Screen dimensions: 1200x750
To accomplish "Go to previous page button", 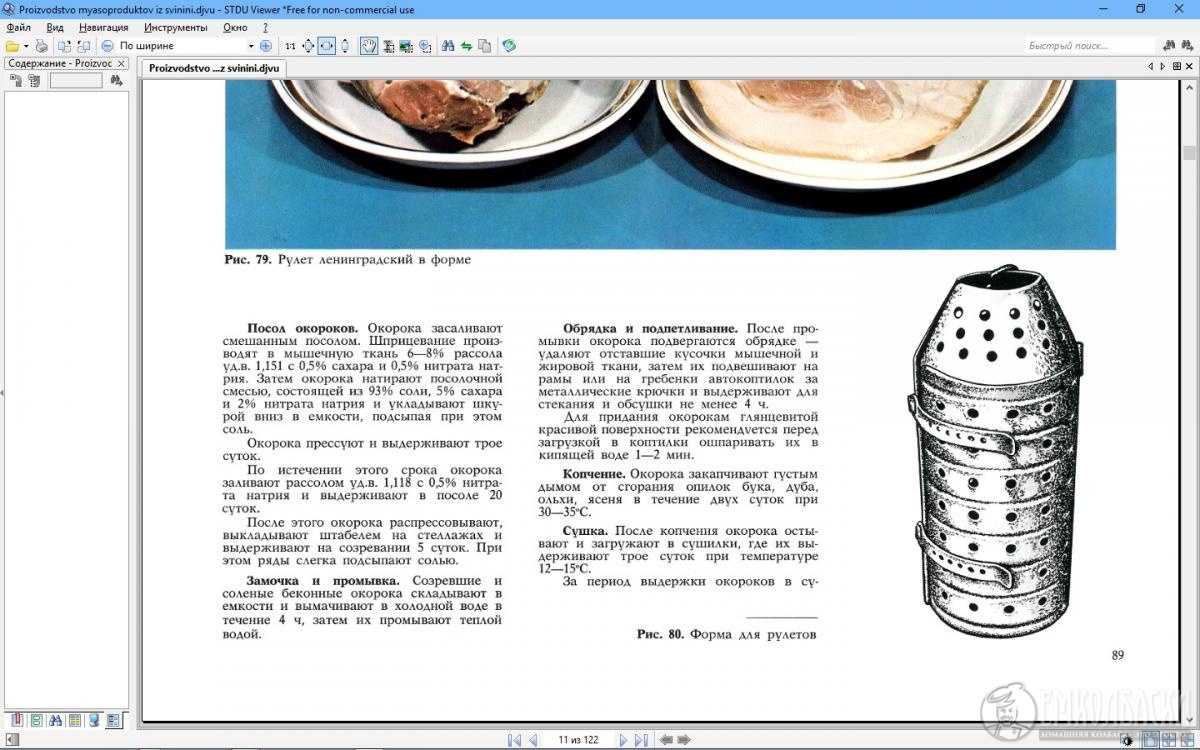I will 534,740.
